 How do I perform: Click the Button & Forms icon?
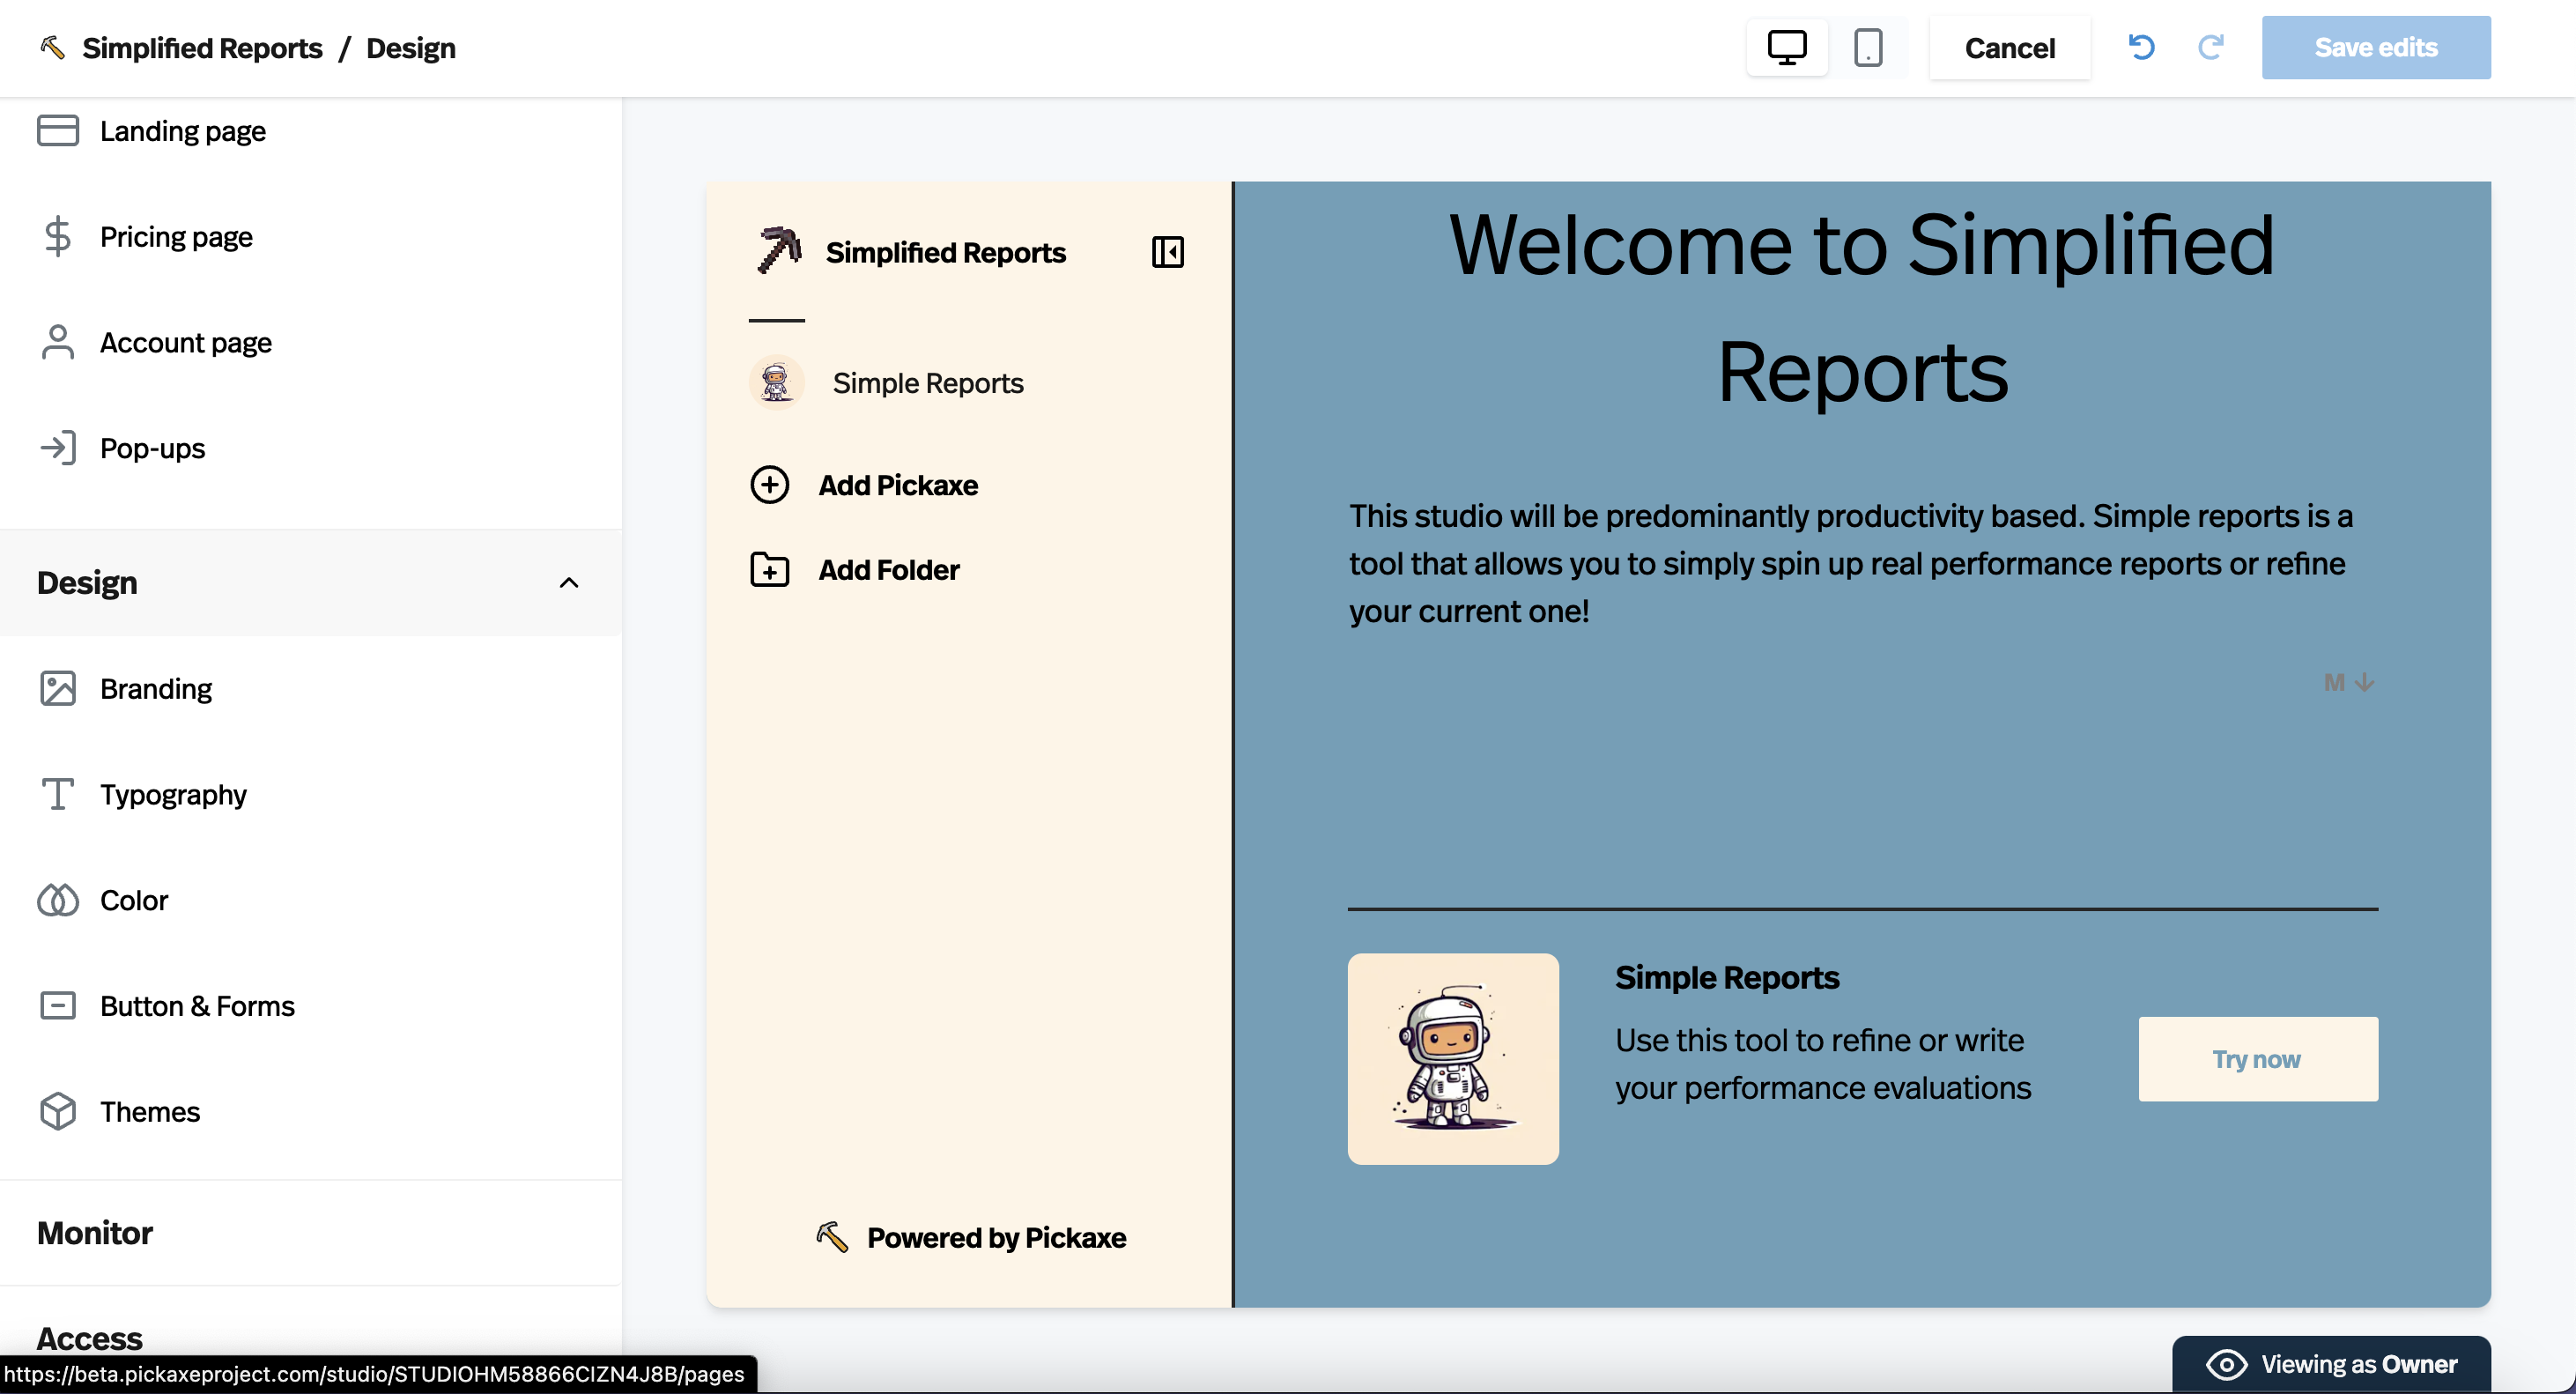(58, 1006)
